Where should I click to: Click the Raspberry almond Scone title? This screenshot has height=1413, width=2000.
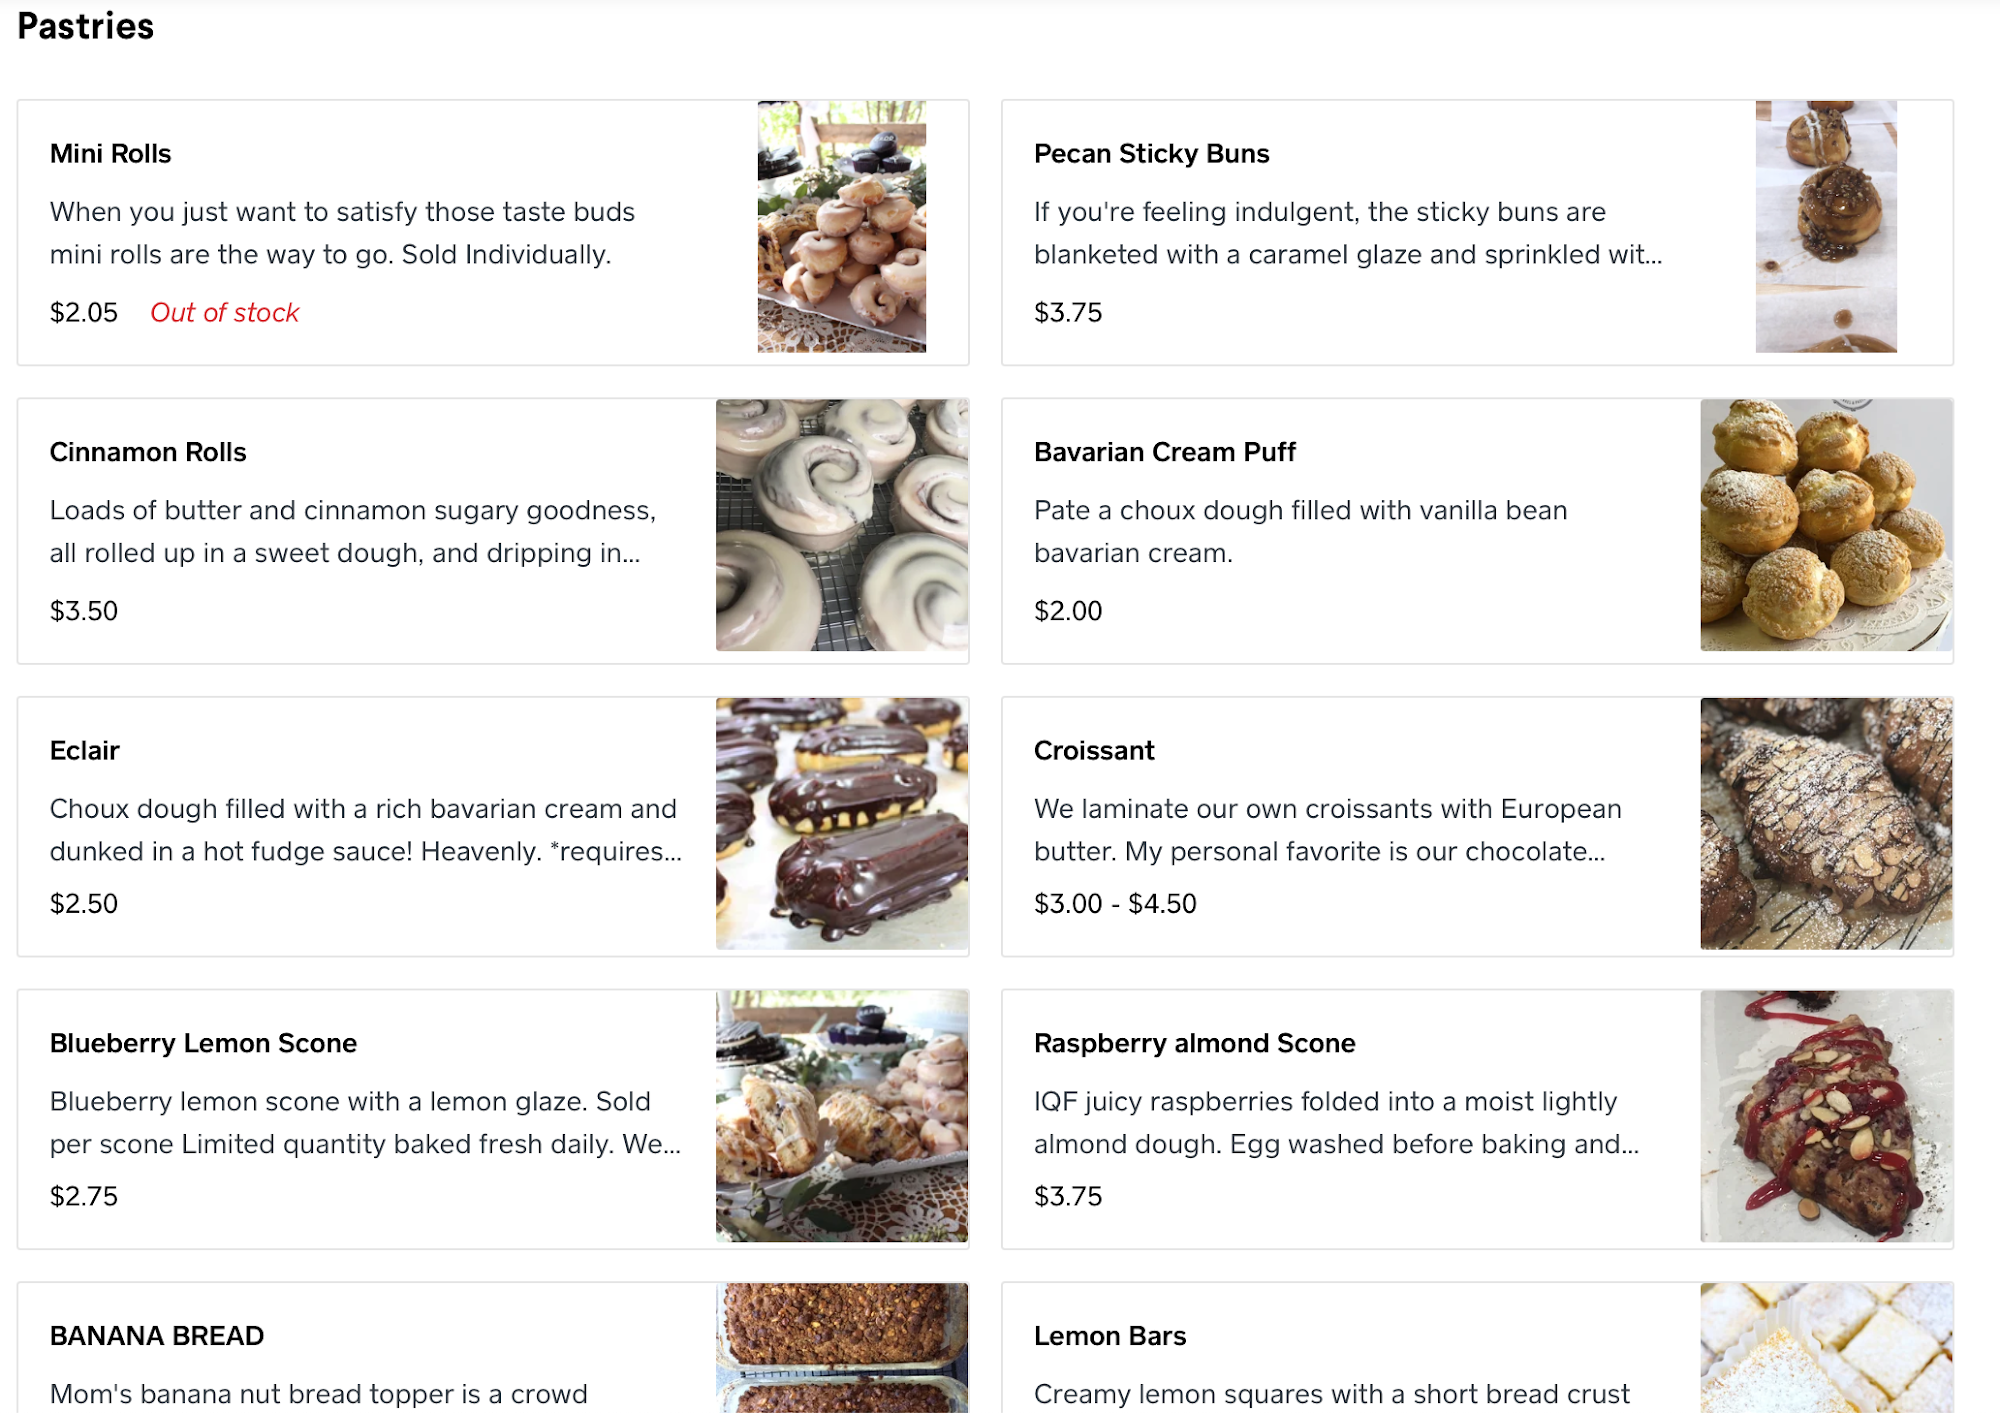point(1194,1043)
